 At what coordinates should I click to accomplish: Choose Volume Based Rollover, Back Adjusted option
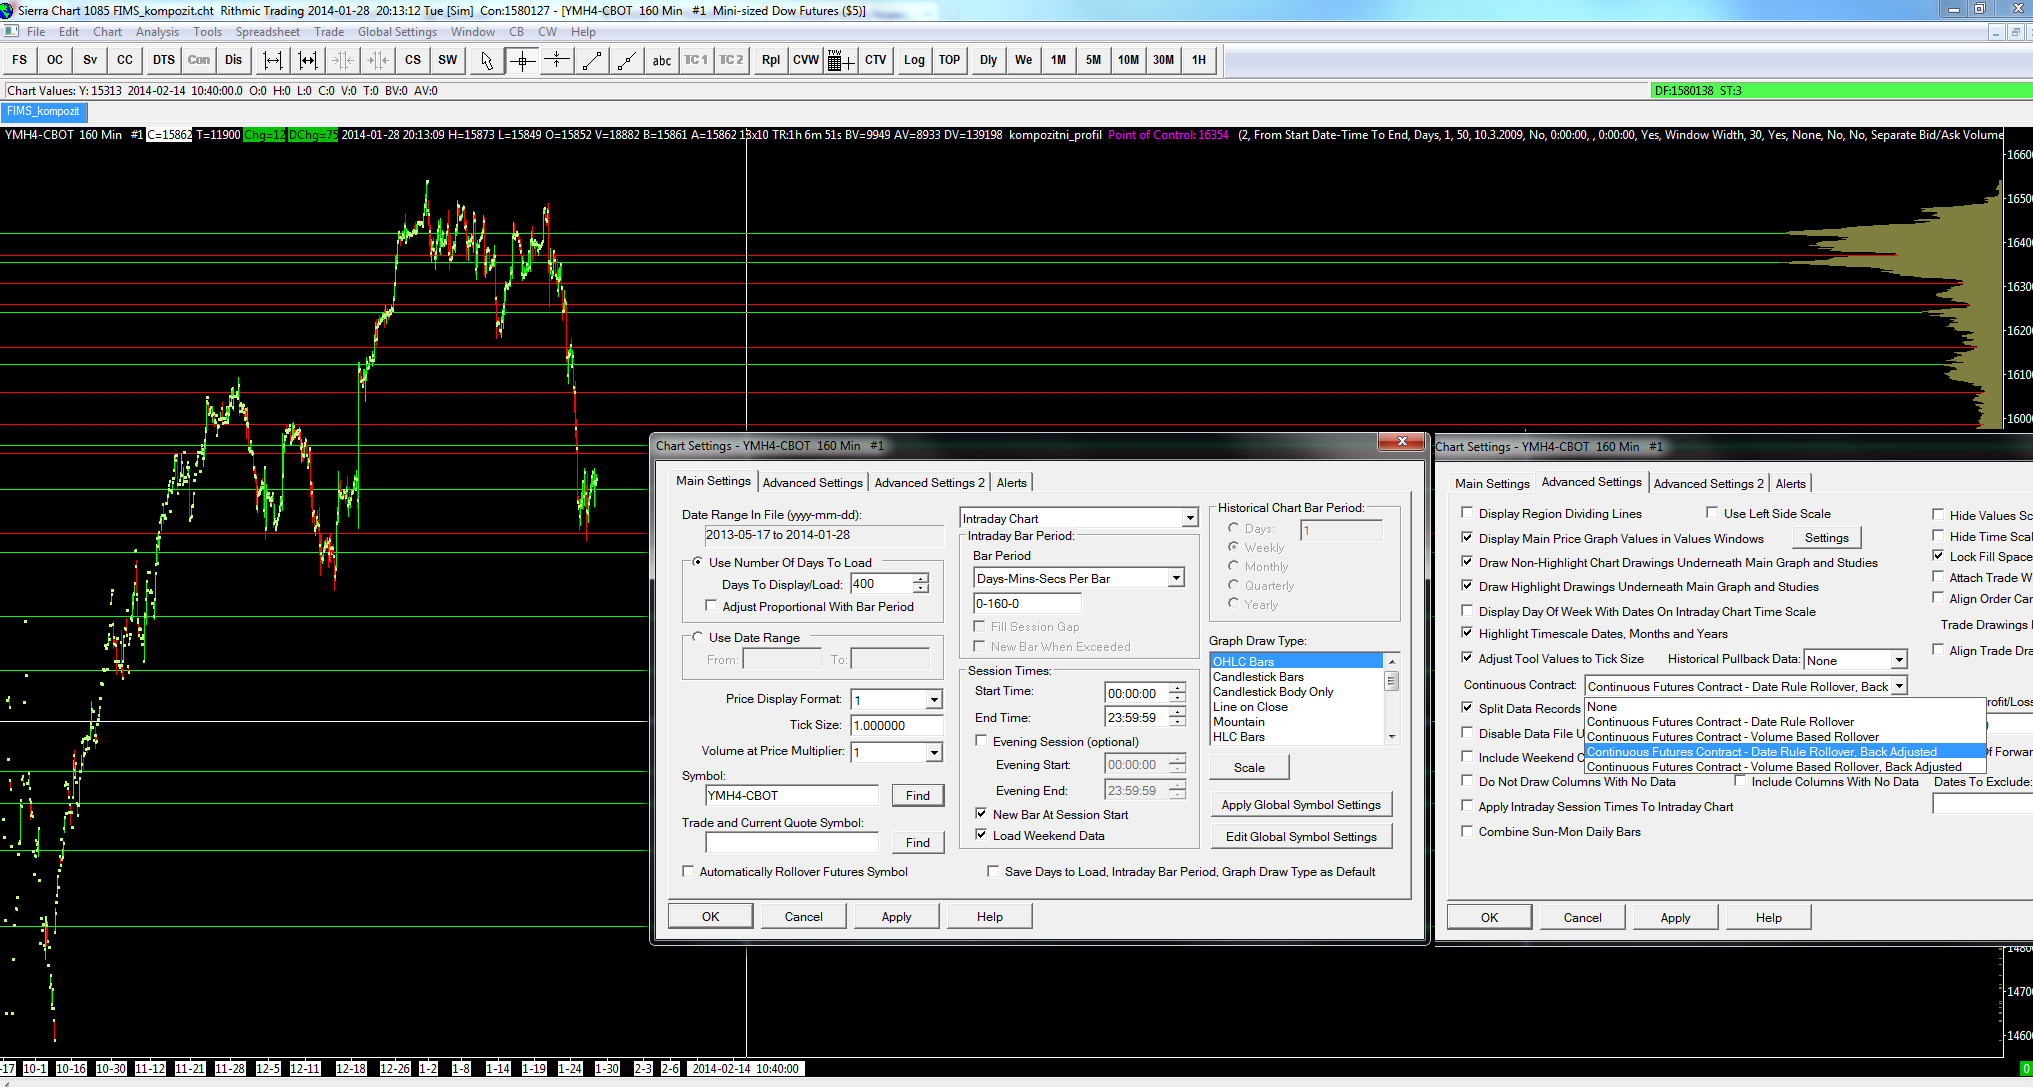tap(1773, 767)
